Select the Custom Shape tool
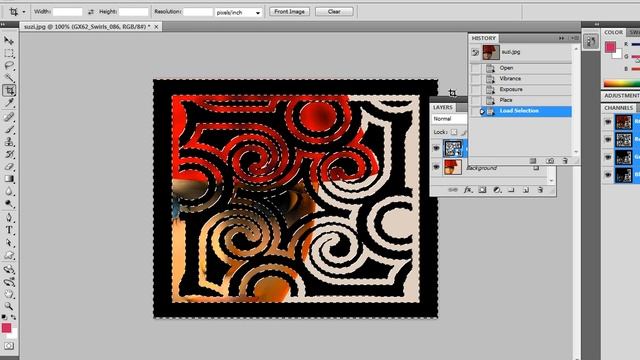Screen dimensions: 640x360 [9, 255]
